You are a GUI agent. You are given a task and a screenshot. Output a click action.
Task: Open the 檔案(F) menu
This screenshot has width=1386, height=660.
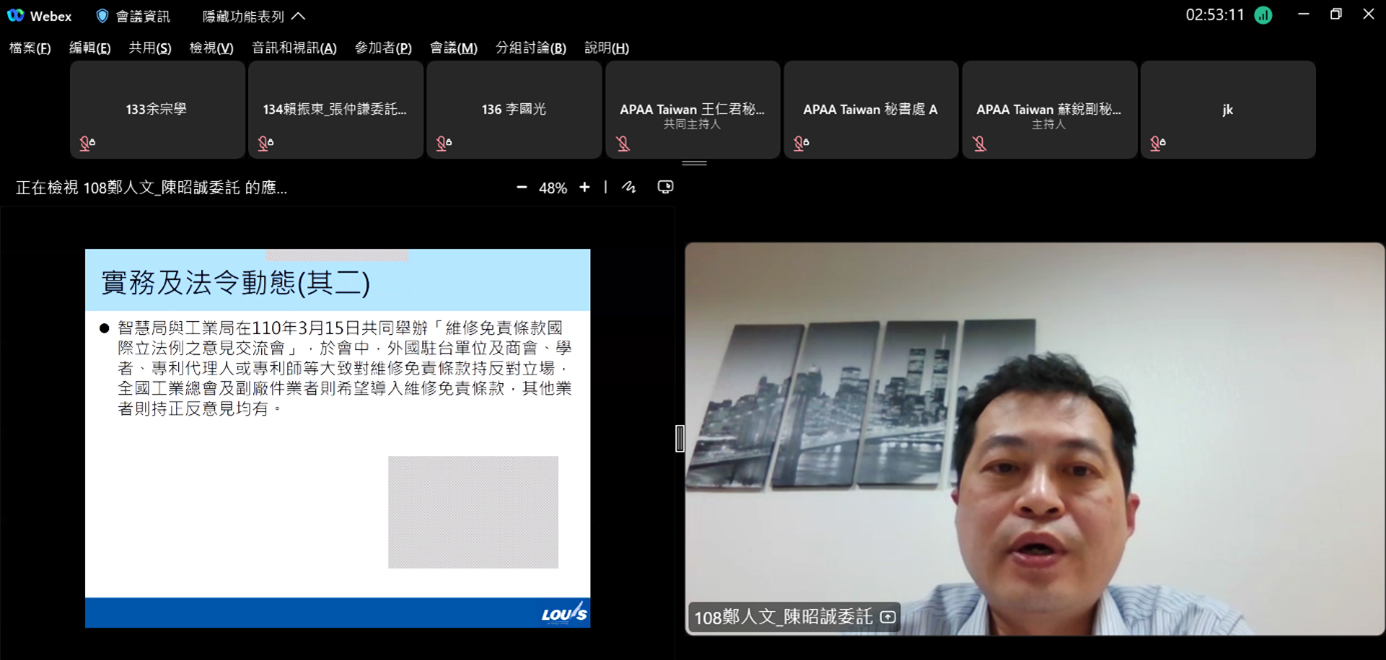pos(30,48)
